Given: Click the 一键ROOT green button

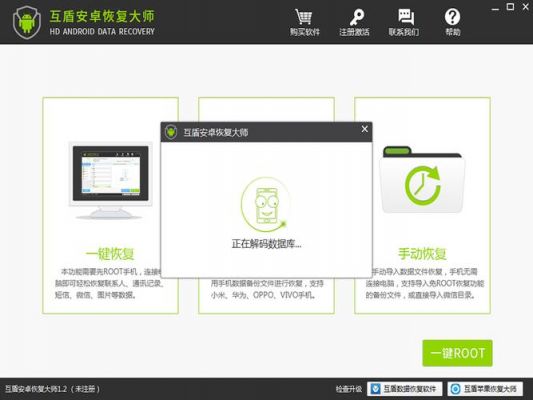Looking at the screenshot, I should tap(457, 353).
